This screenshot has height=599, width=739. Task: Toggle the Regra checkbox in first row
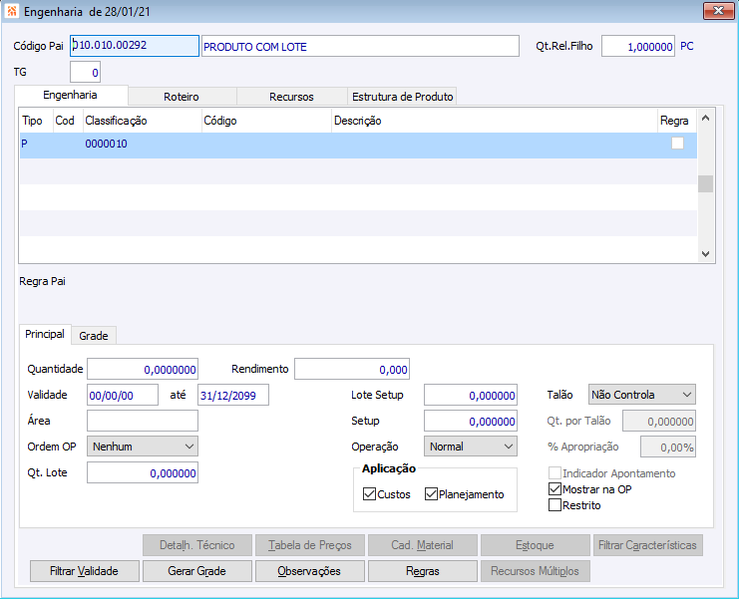(x=677, y=144)
